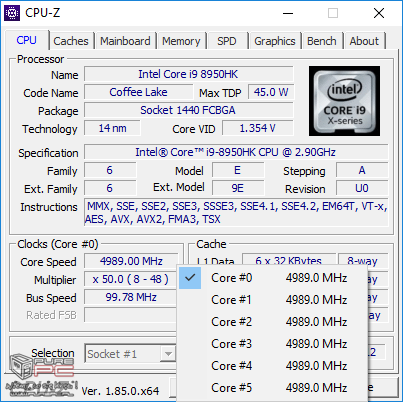Choose Core #1 in the popup menu
Viewport: 403px width, 402px height.
[273, 300]
